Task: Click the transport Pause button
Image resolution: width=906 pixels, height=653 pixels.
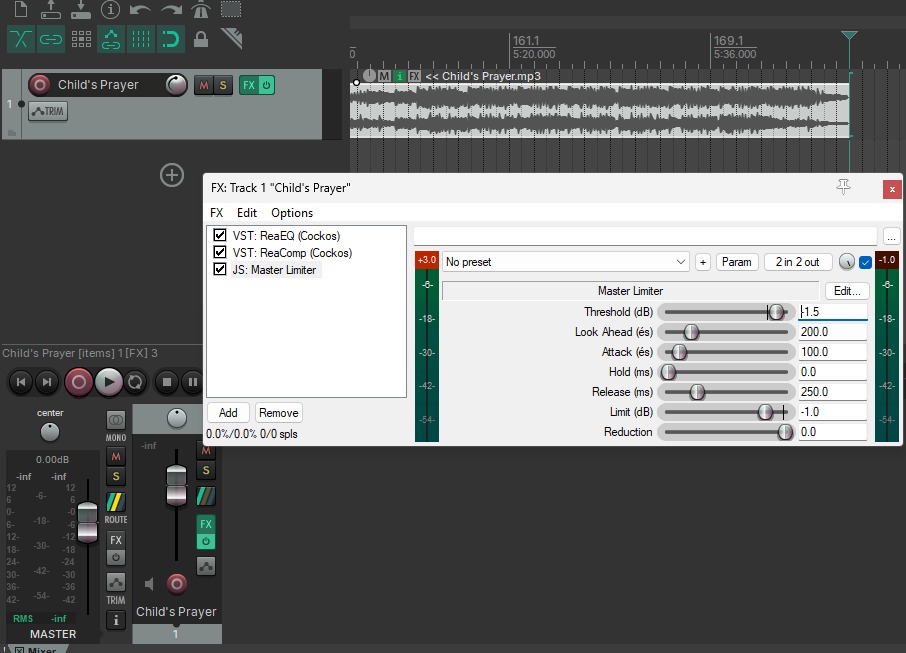Action: [x=192, y=381]
